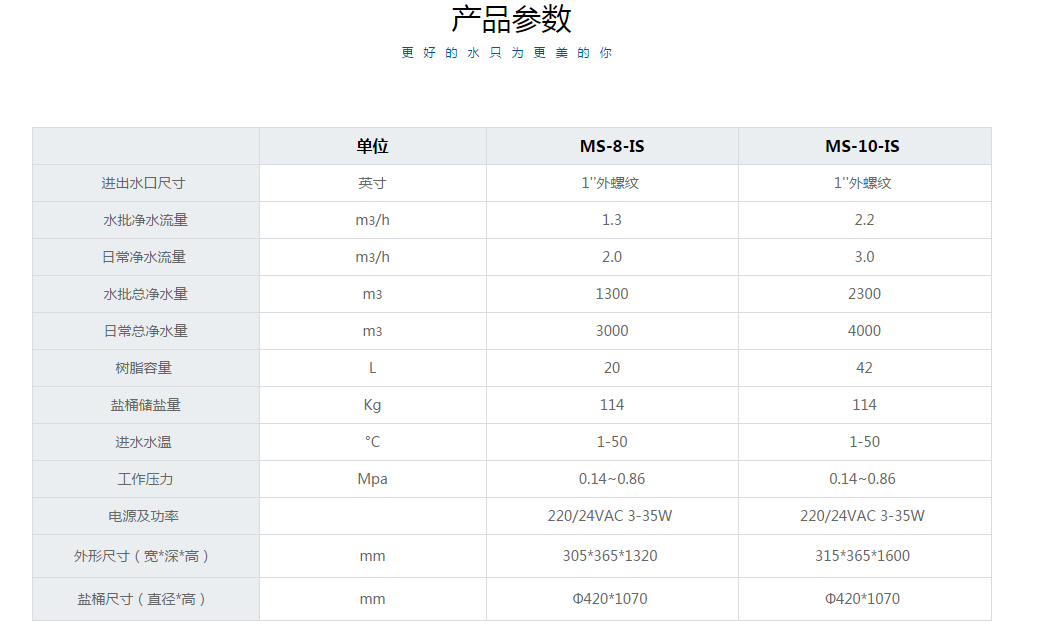Click the subtitle 更好的水只为更美的你
1043x629 pixels.
click(506, 53)
